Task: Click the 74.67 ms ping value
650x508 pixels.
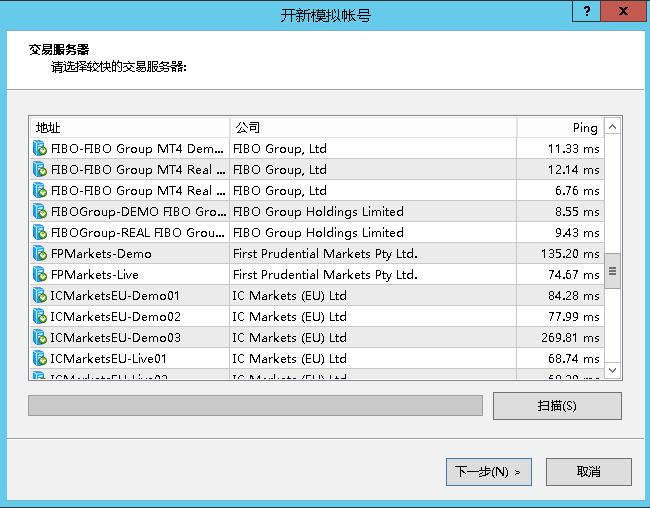Action: coord(574,275)
